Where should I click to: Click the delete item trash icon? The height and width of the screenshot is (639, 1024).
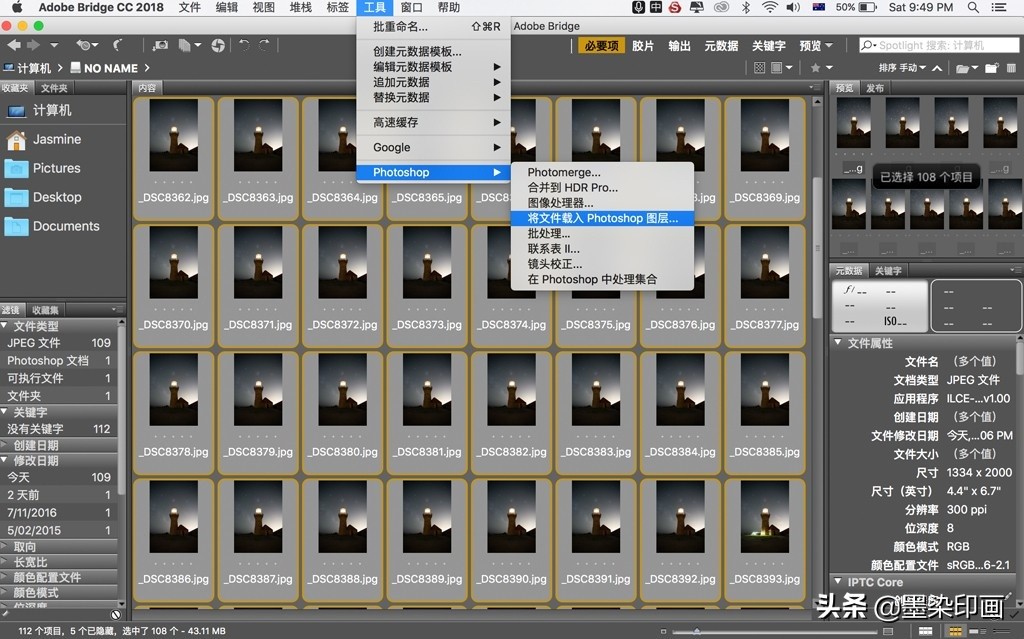(1013, 68)
